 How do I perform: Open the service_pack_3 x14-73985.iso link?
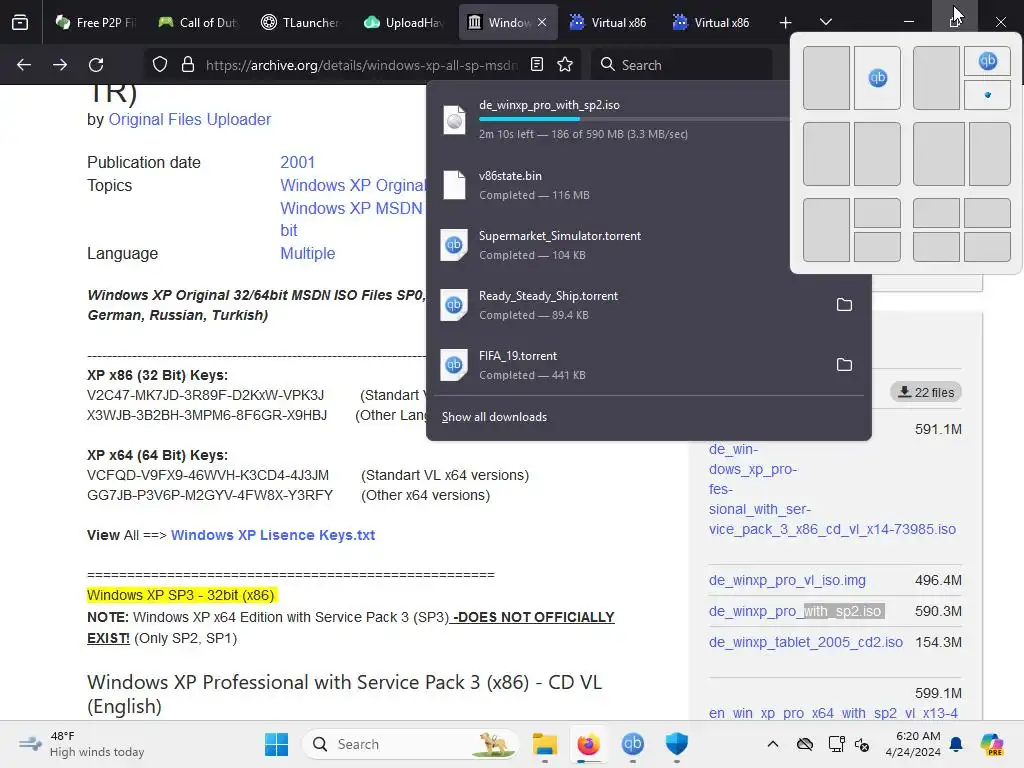(832, 489)
